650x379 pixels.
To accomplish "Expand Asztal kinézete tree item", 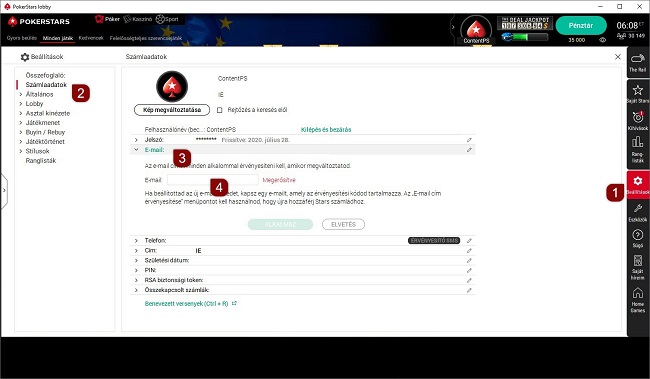I will 21,113.
